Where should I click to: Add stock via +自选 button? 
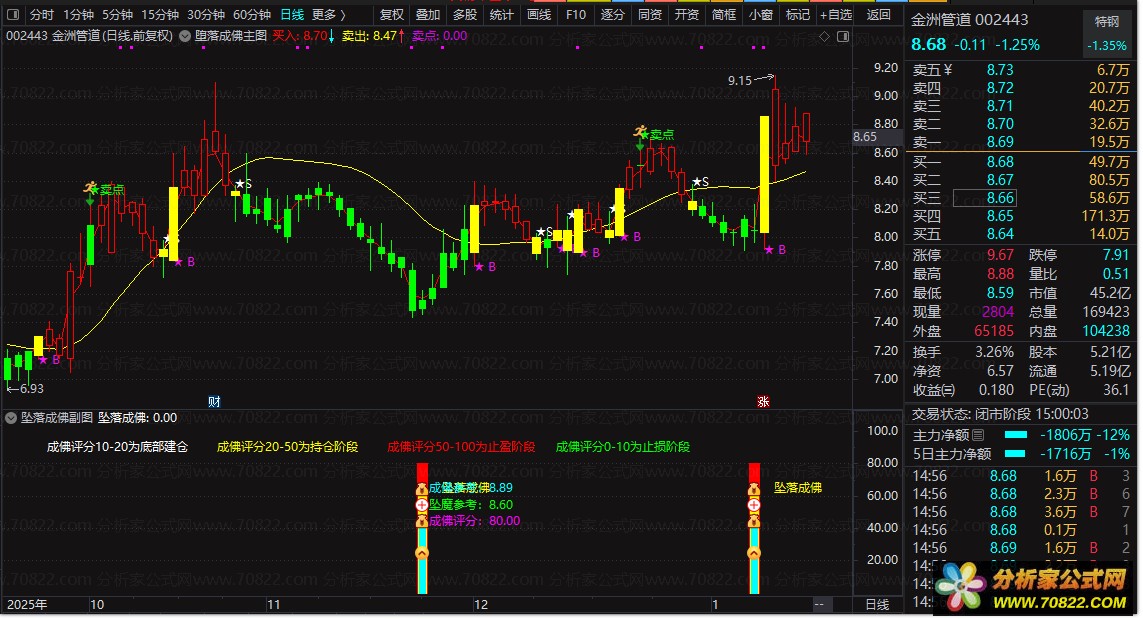pos(836,15)
